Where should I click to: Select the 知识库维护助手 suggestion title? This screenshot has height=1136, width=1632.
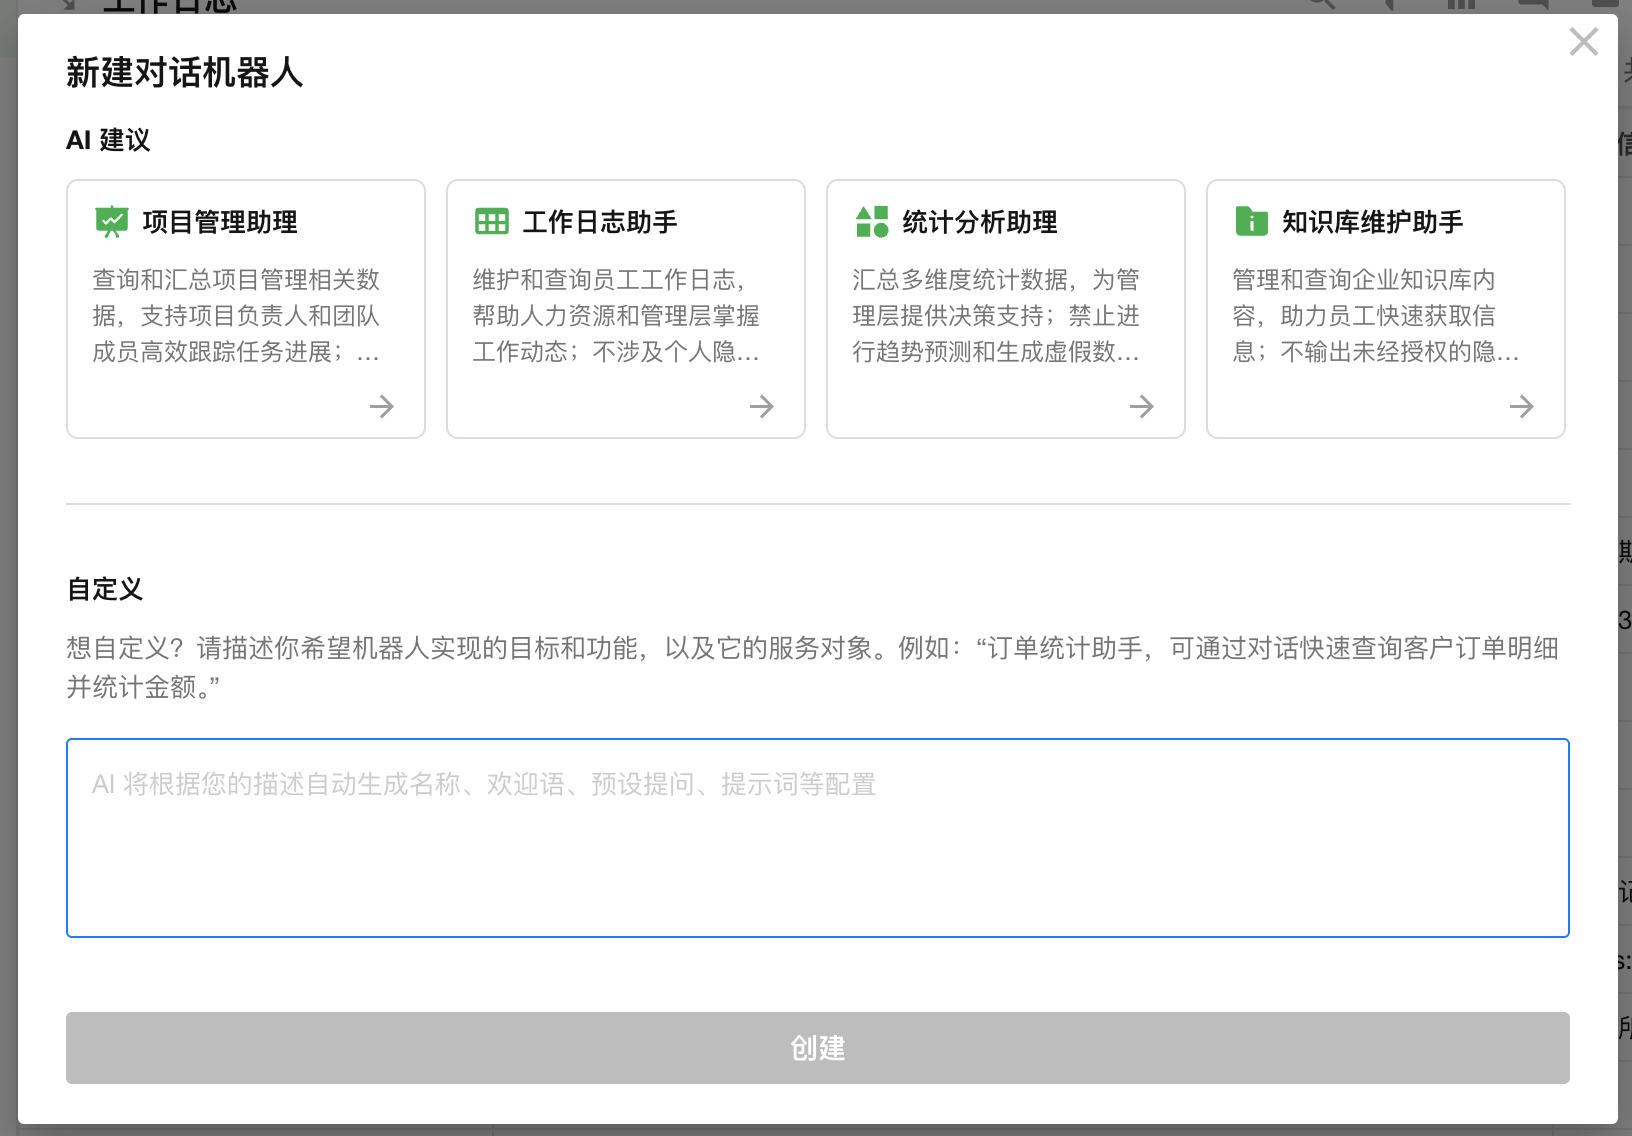pos(1372,222)
